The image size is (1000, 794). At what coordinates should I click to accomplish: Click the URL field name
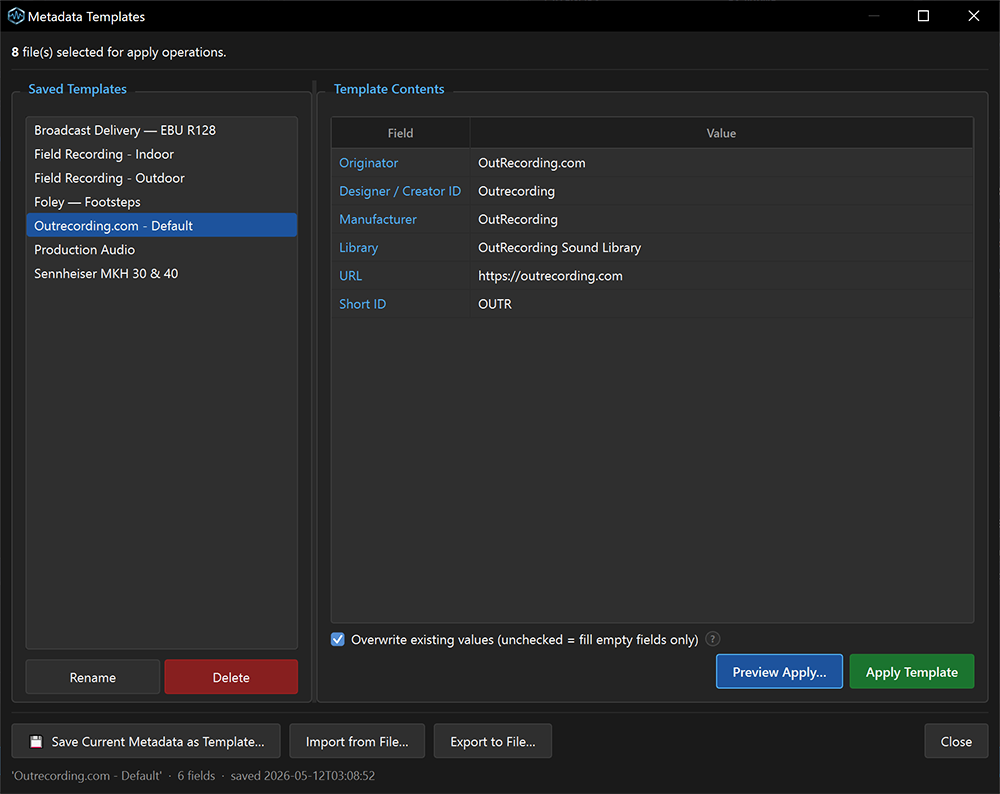351,276
